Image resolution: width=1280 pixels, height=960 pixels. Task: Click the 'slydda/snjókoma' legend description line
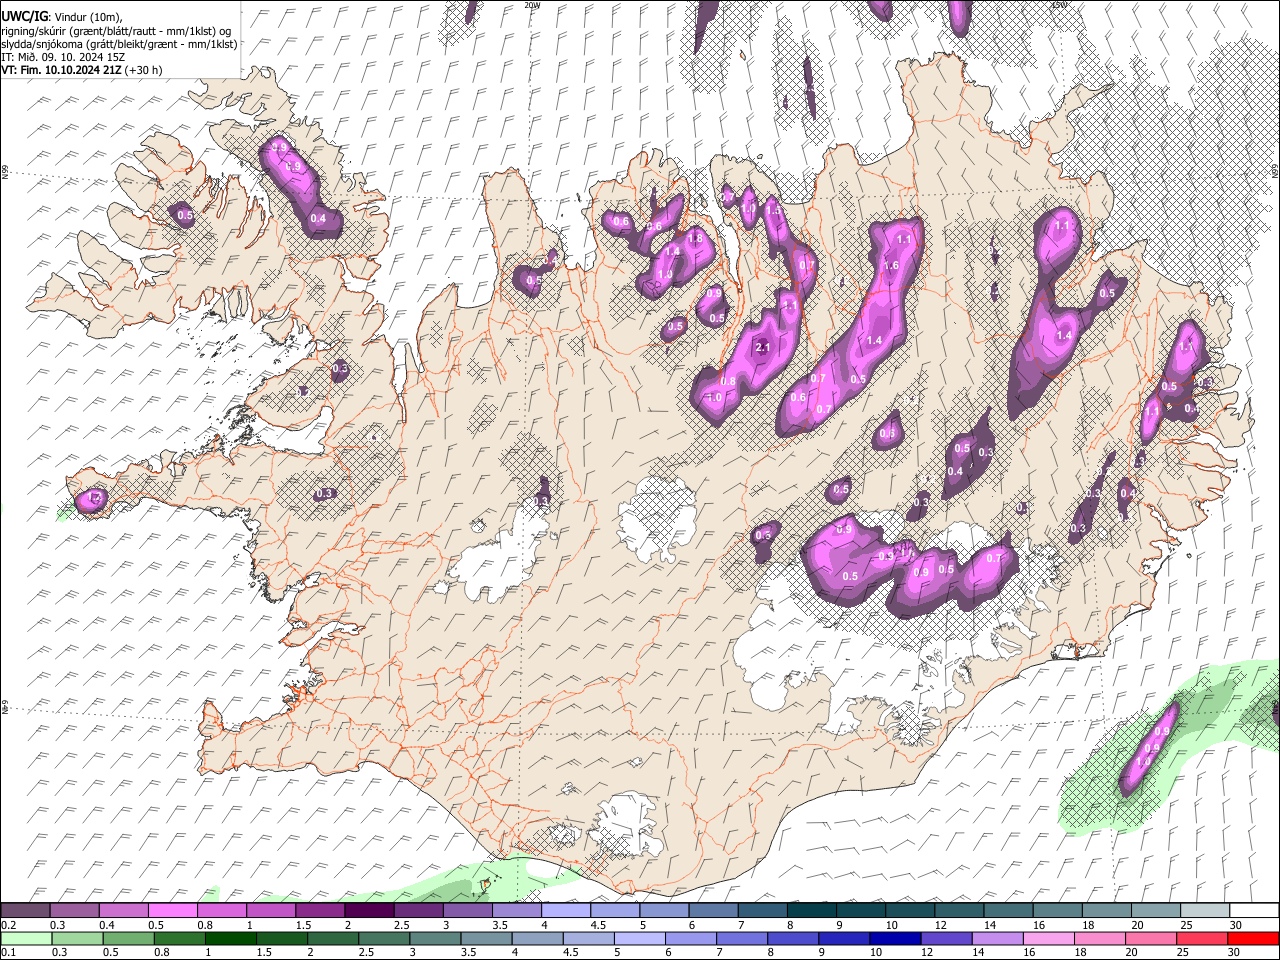(x=119, y=43)
